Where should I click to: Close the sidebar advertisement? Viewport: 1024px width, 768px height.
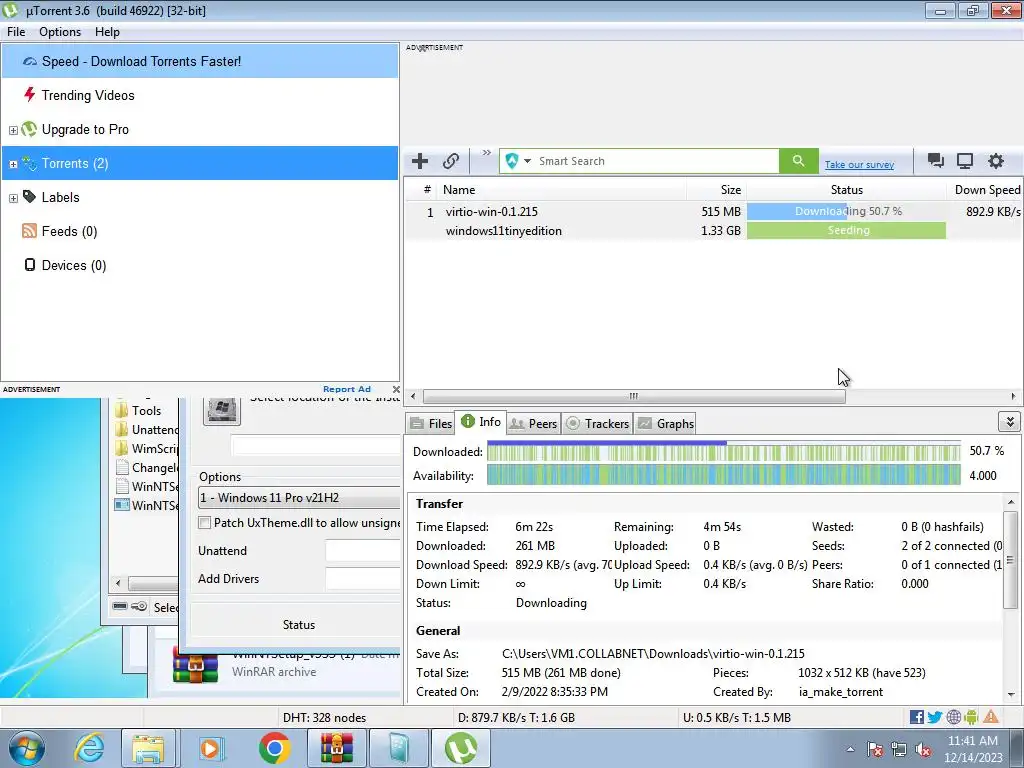click(396, 389)
